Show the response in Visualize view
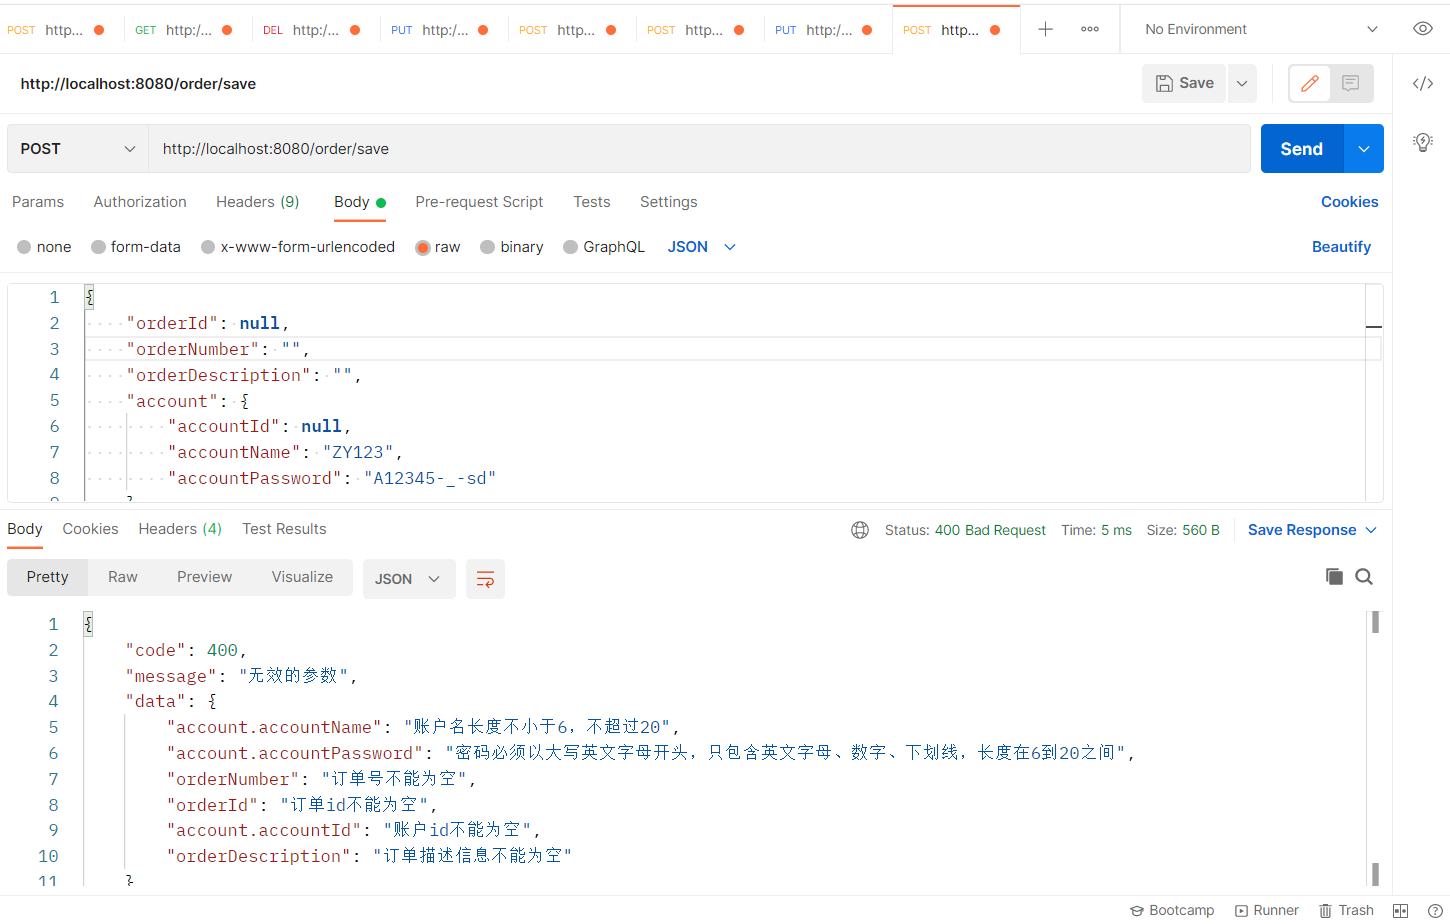This screenshot has width=1450, height=924. click(302, 577)
